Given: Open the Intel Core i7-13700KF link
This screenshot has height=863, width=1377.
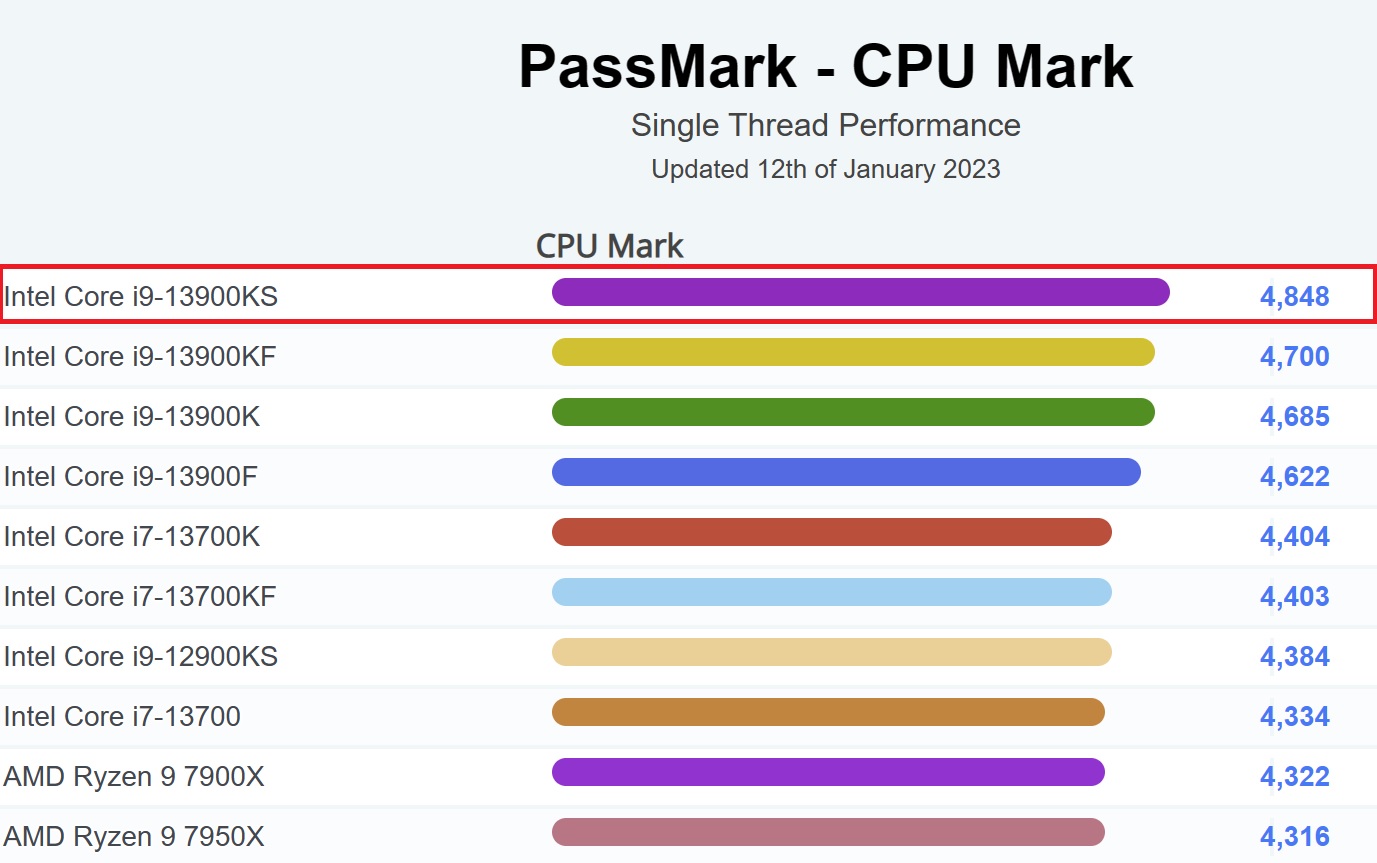Looking at the screenshot, I should click(x=140, y=597).
